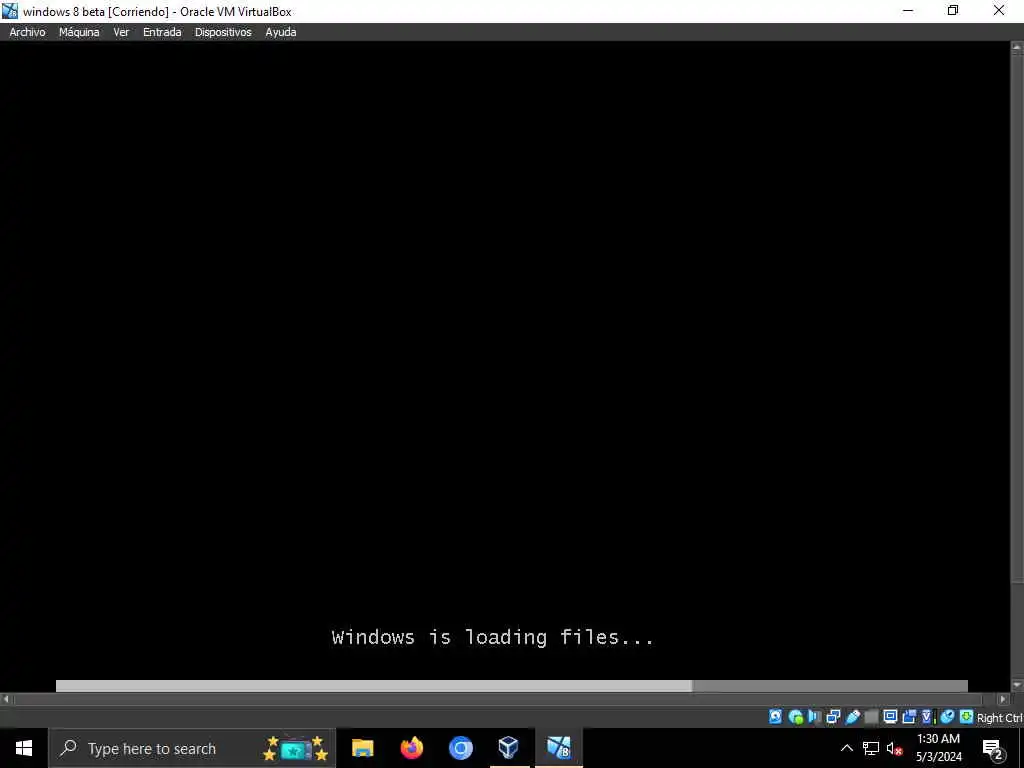Click the recording status icon
Viewport: 1024px width, 768px height.
(x=908, y=717)
